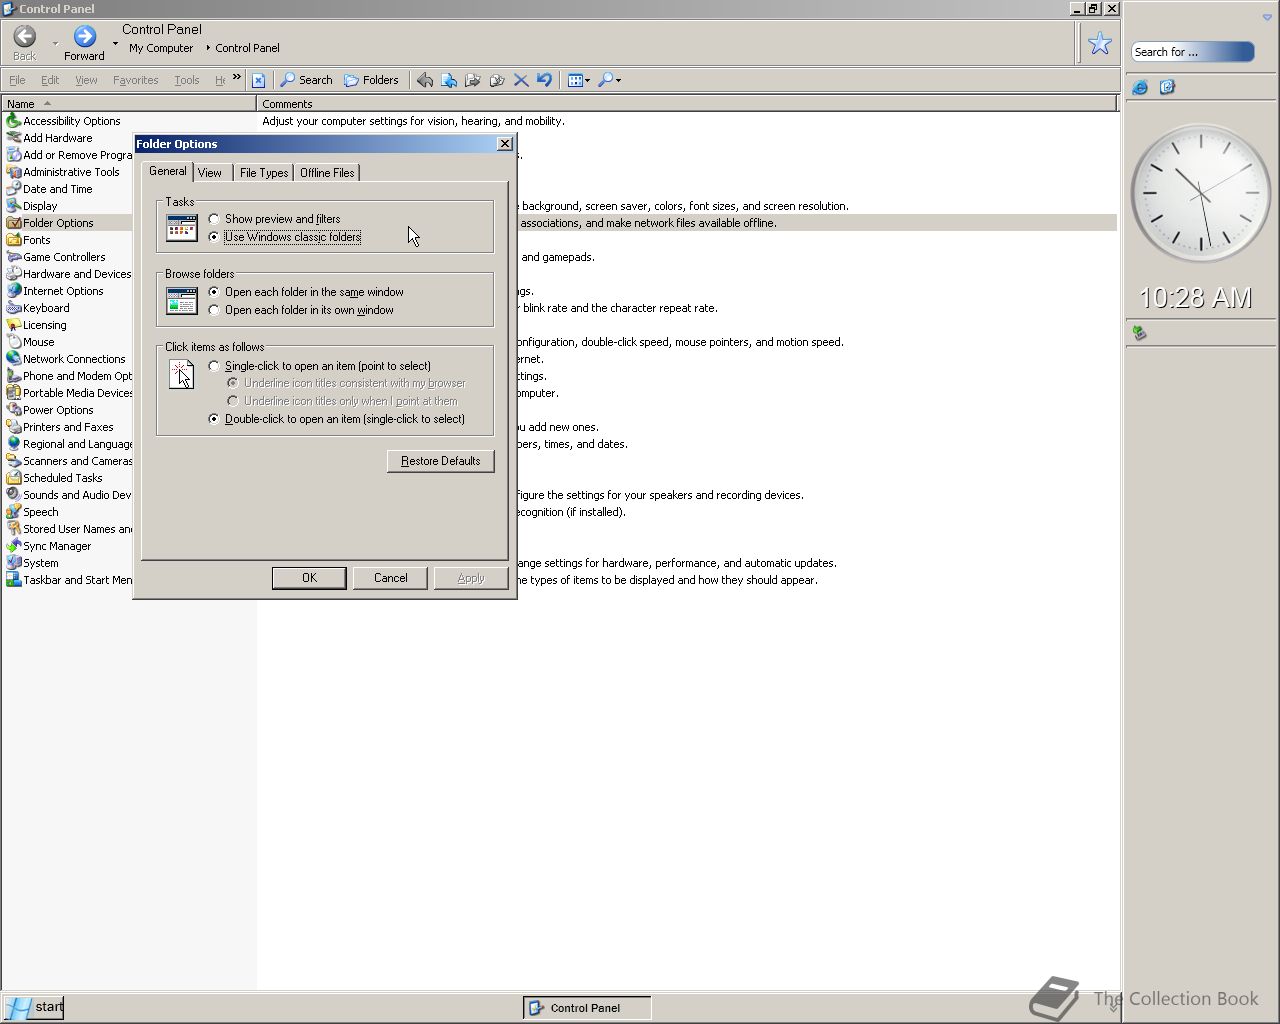Open the magnifier dropdown at toolbar end
The height and width of the screenshot is (1024, 1280).
[618, 80]
